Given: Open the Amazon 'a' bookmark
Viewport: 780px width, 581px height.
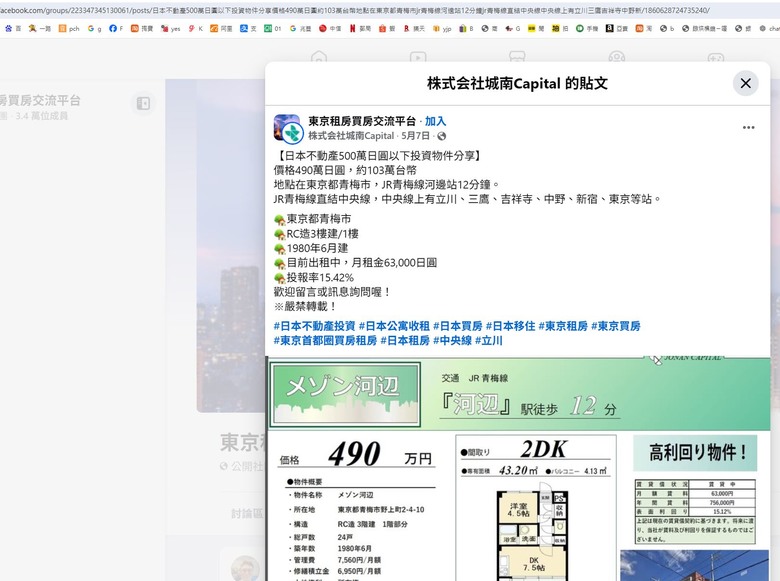Looking at the screenshot, I should pos(617,29).
